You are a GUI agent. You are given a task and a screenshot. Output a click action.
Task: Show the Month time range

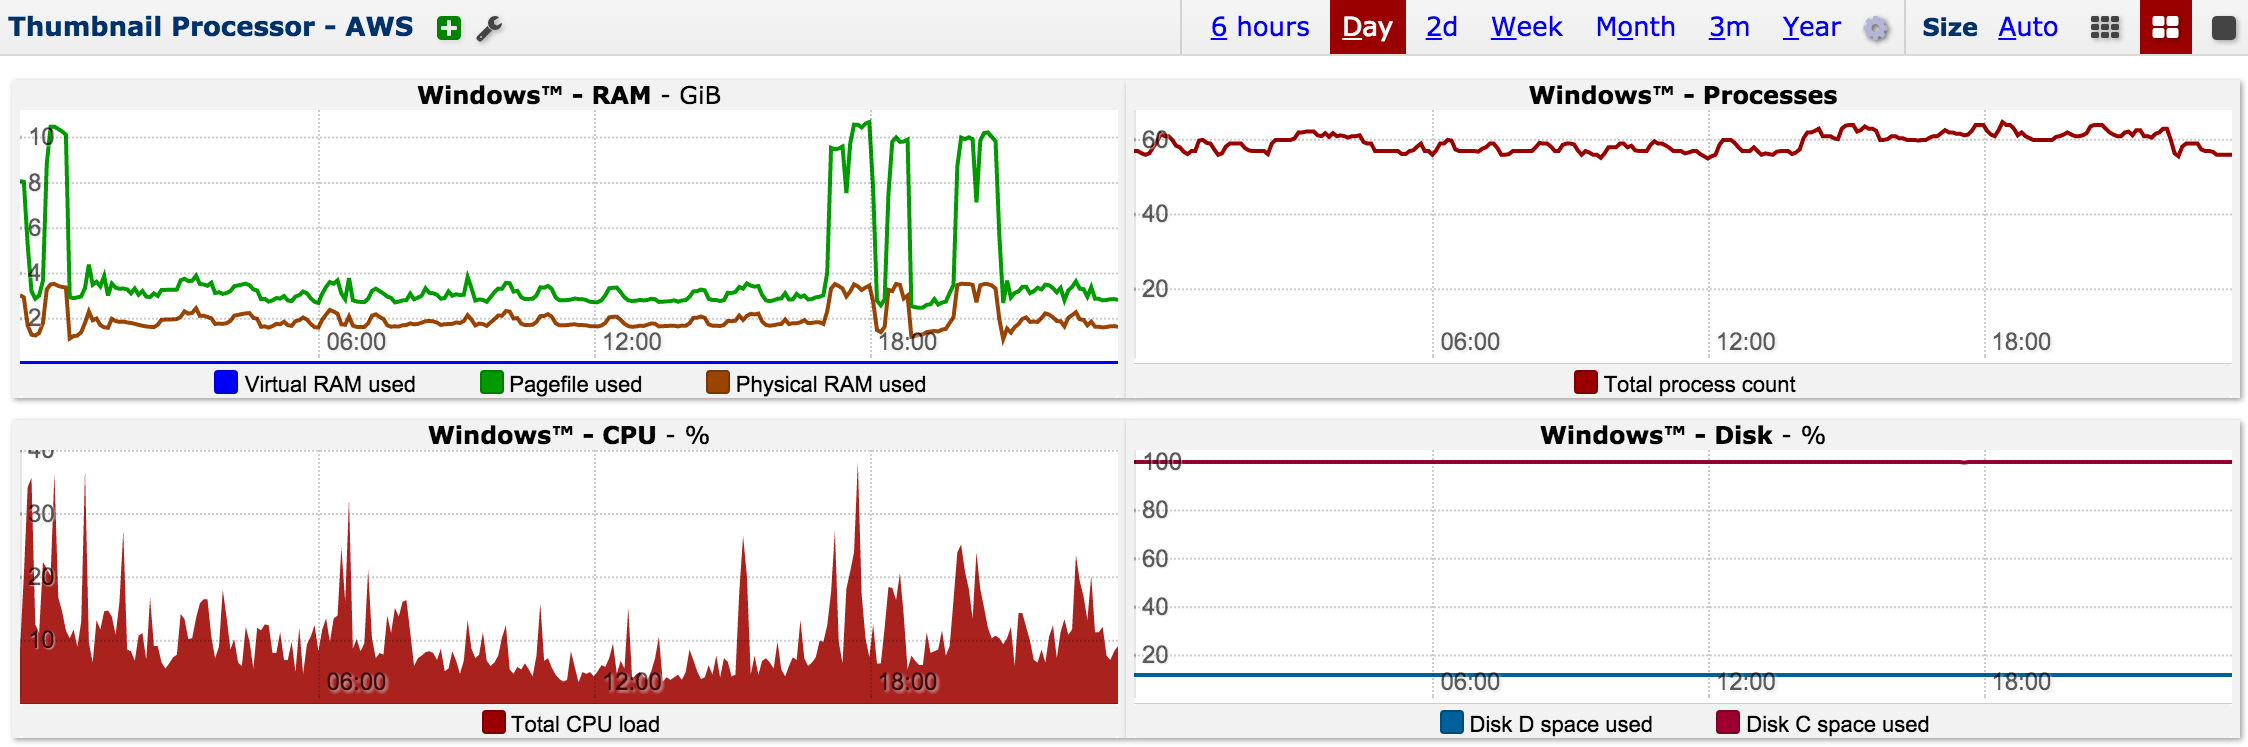1635,27
